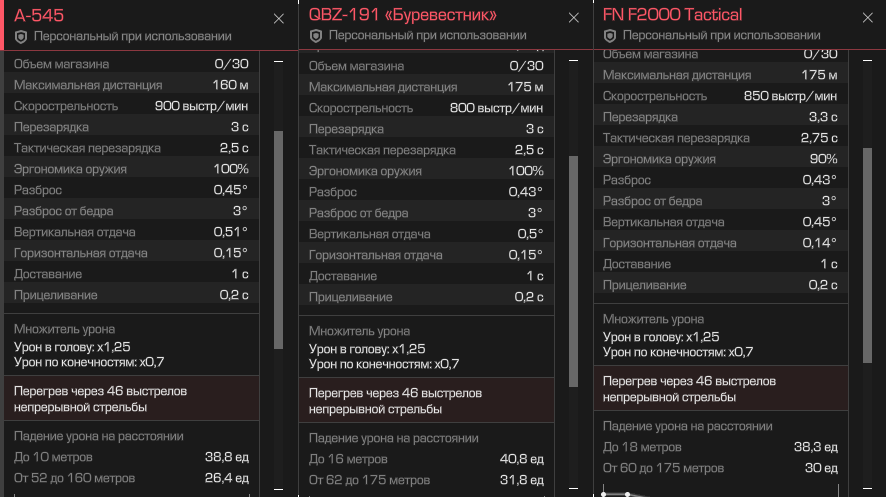Screen dimensions: 886x497
Task: Click Множитель урона section in QBZ-191 panel
Action: coord(426,347)
